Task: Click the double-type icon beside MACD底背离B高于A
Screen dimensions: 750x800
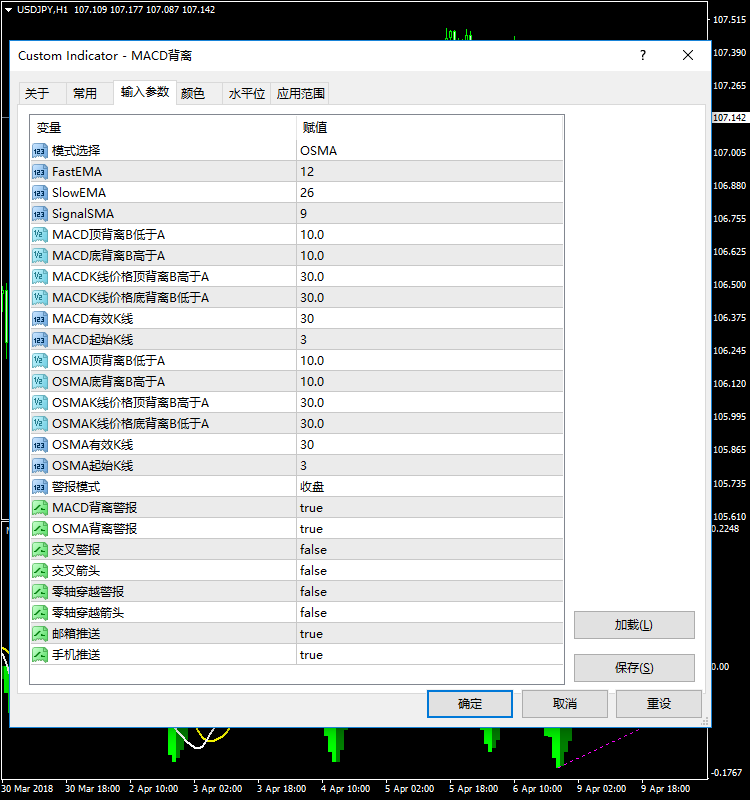Action: (40, 256)
